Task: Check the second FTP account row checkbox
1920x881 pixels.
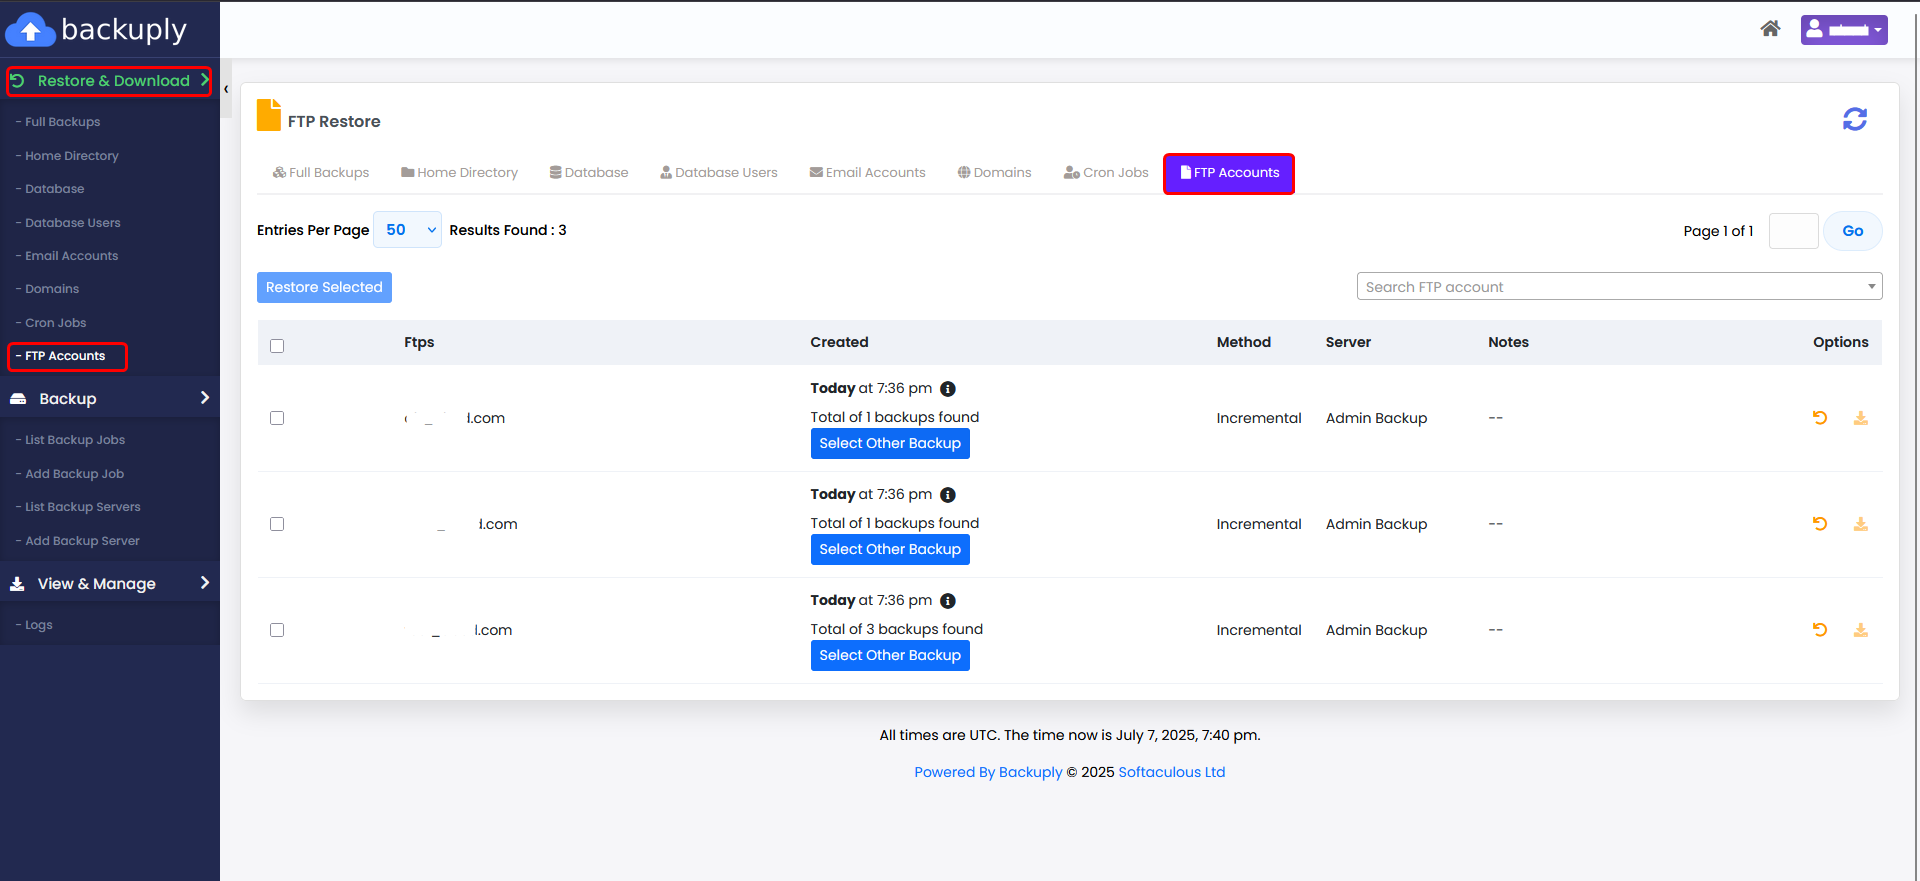Action: [277, 524]
